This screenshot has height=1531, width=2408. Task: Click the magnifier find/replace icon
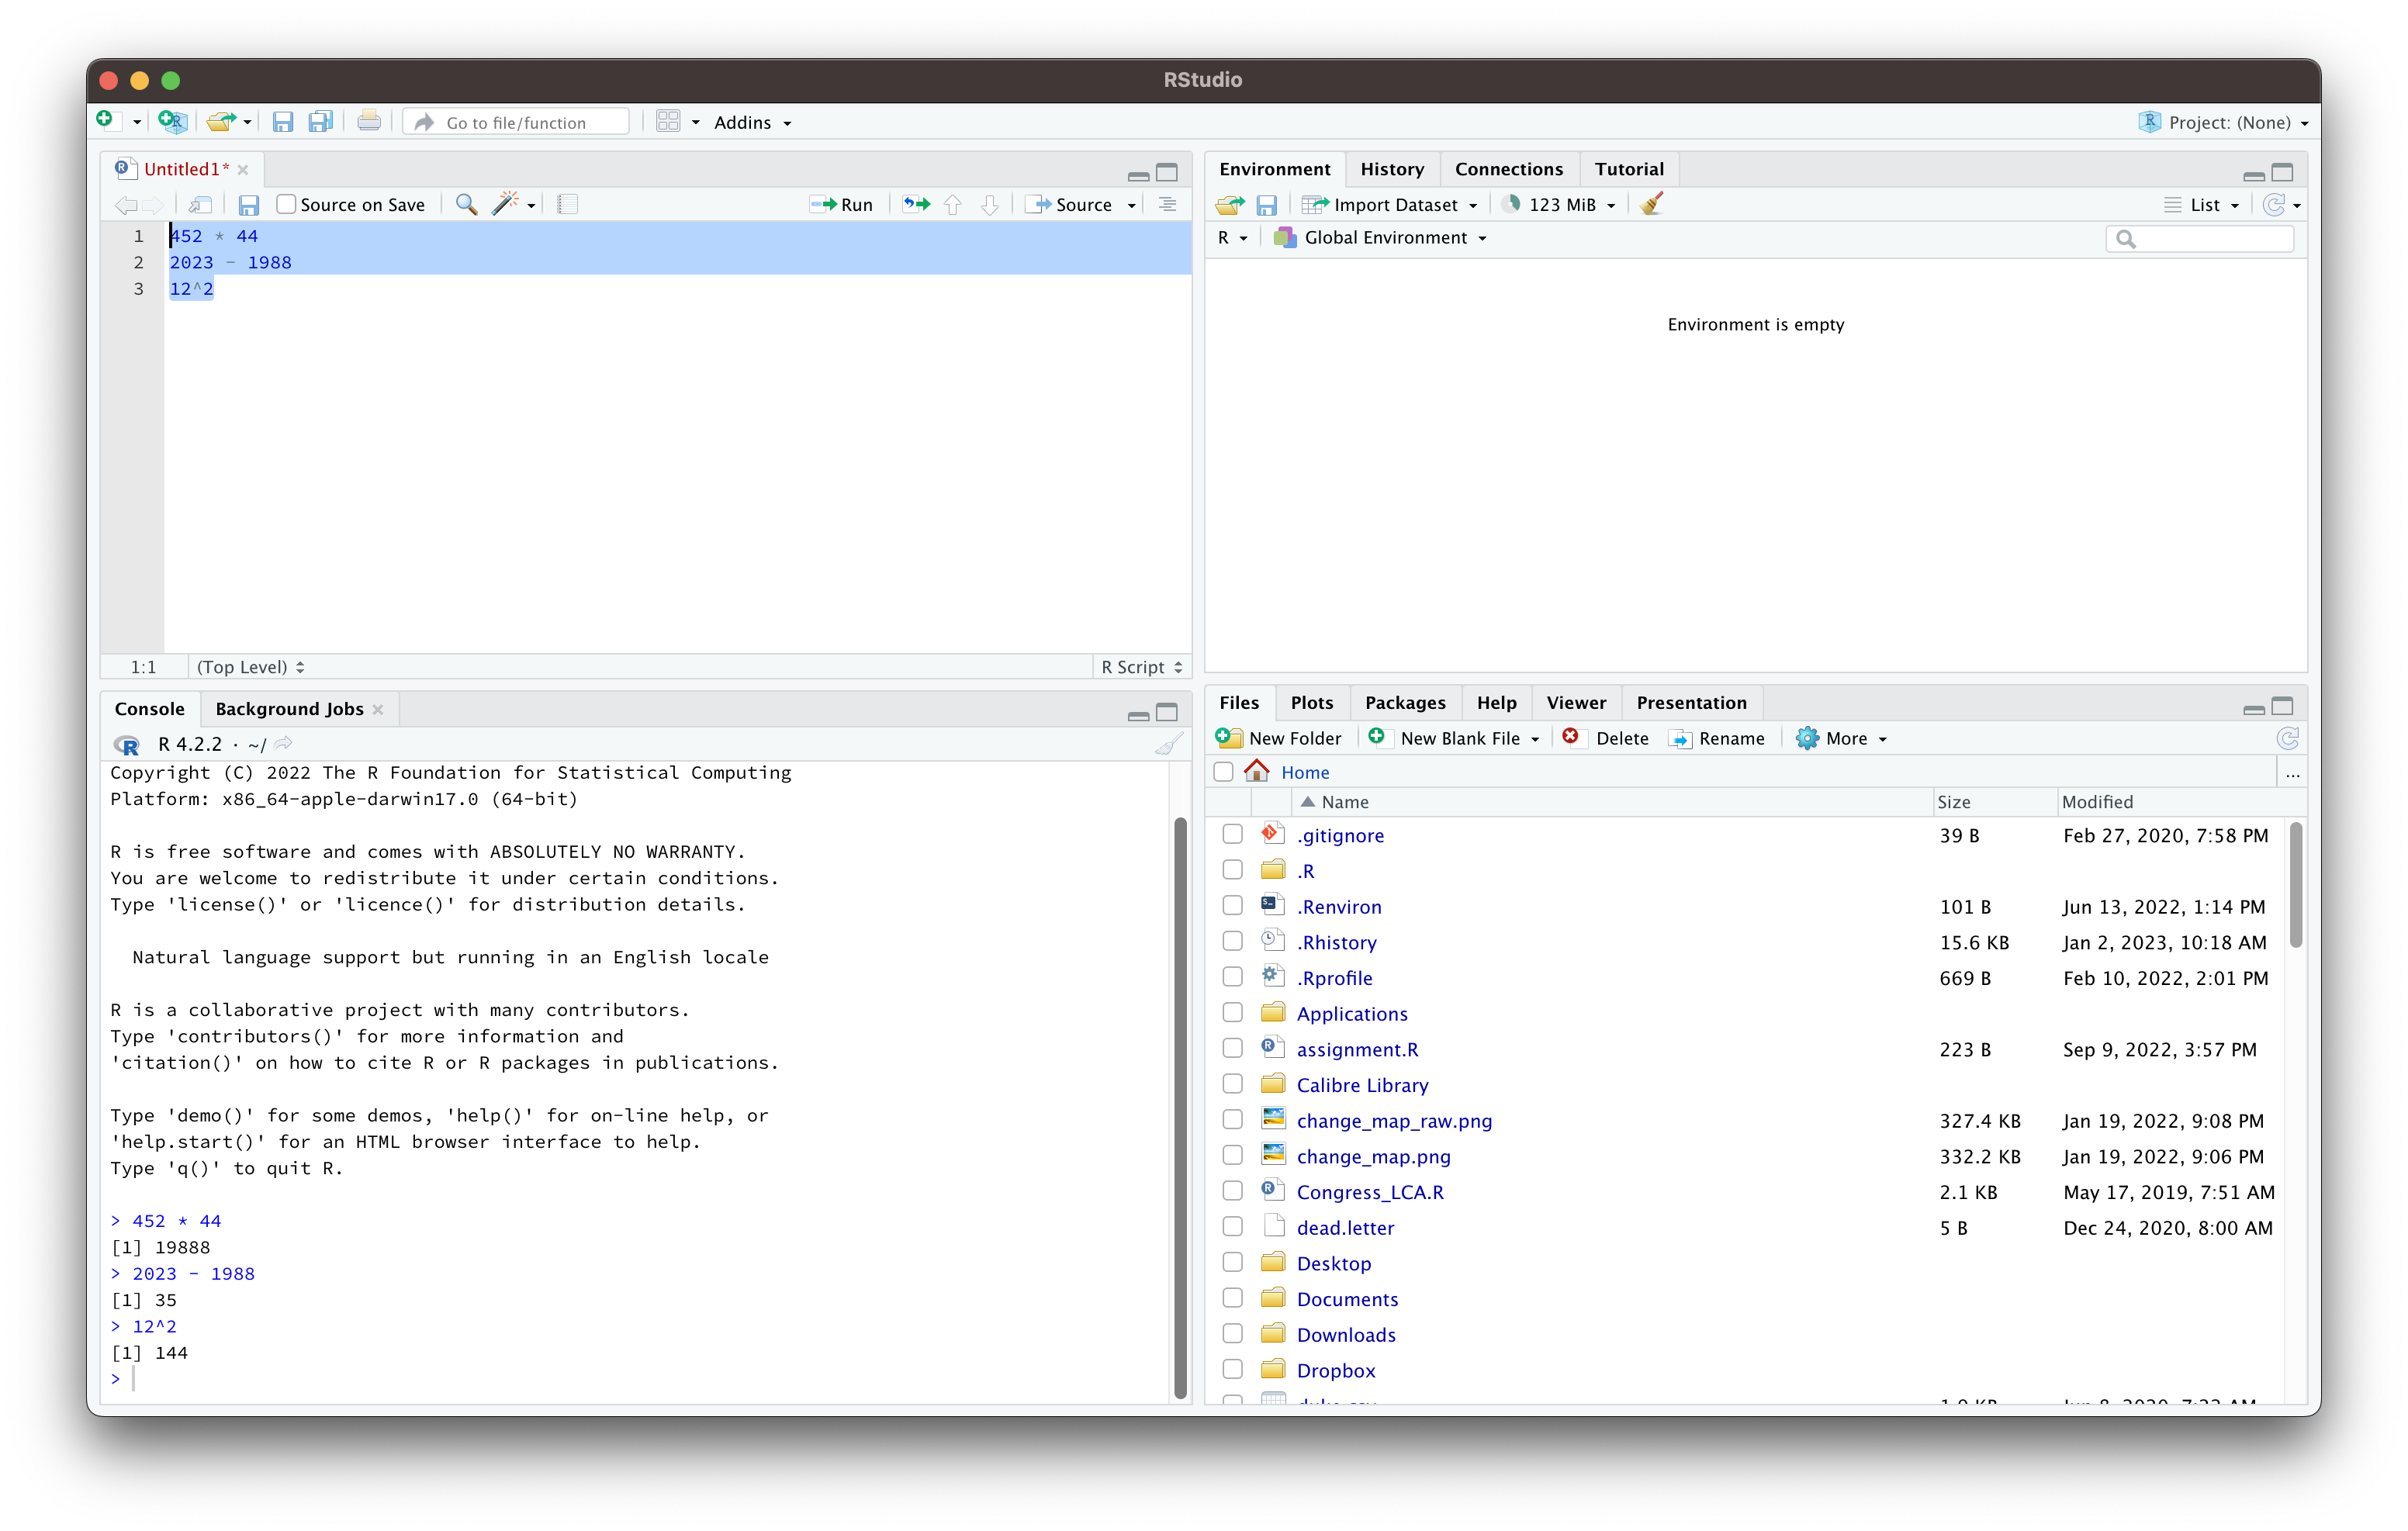tap(465, 205)
